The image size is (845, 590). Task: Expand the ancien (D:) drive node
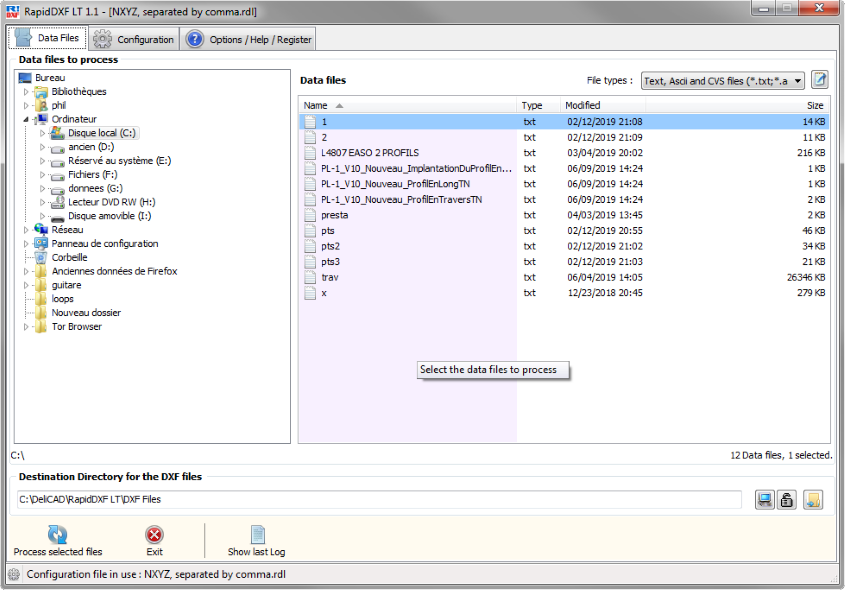coord(42,147)
